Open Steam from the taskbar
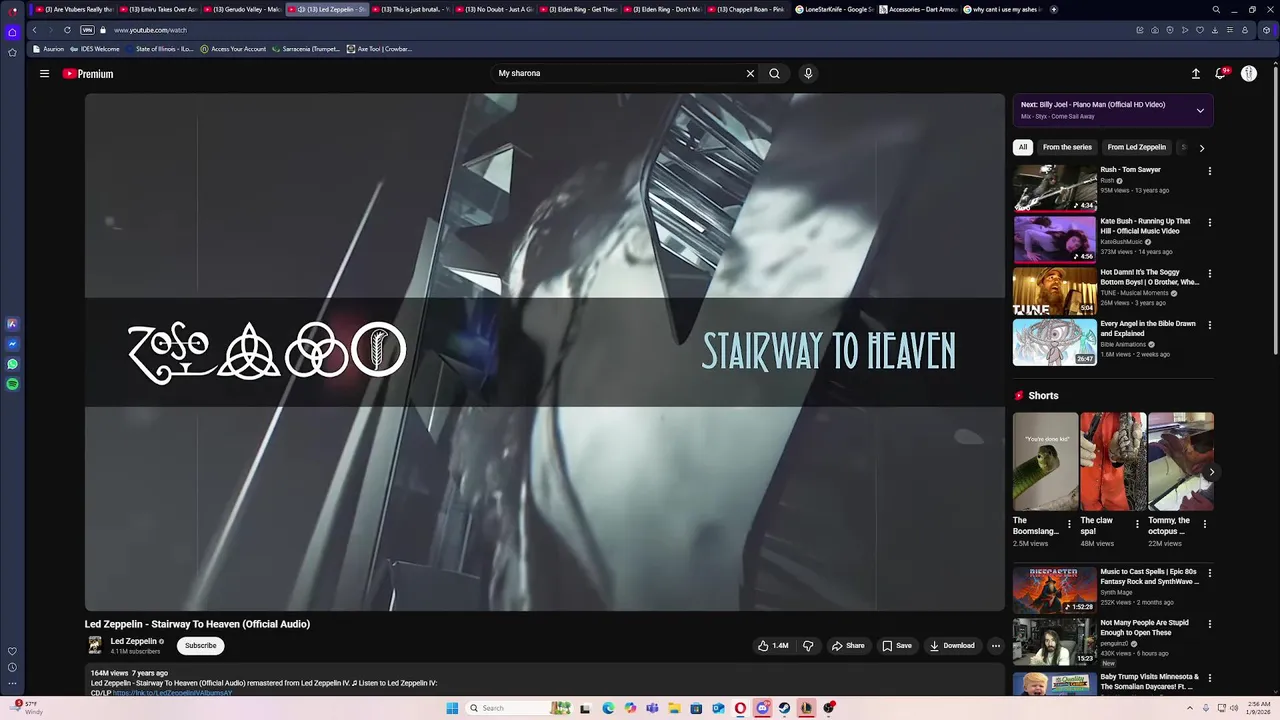 click(784, 708)
